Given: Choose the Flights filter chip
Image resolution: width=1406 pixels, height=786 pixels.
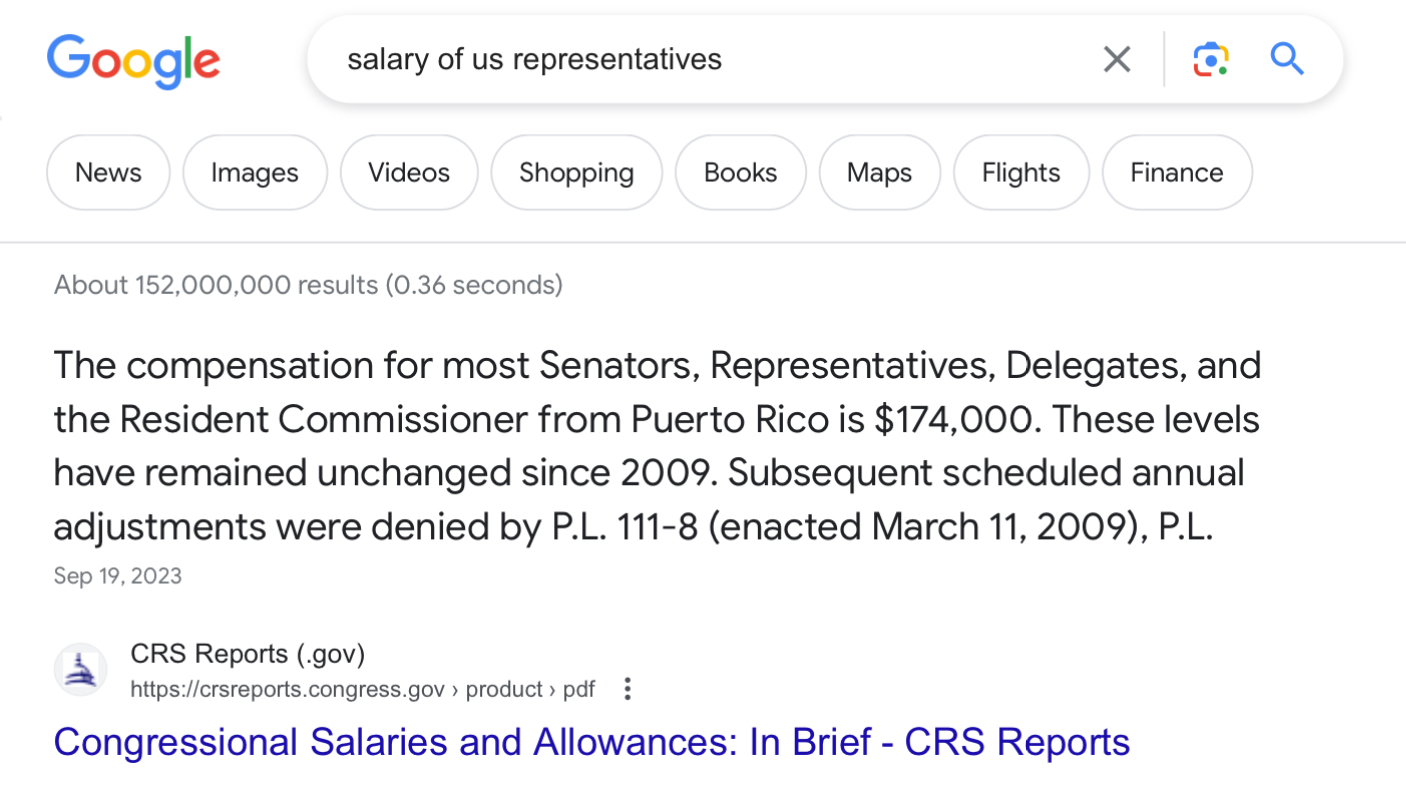Looking at the screenshot, I should (1020, 173).
